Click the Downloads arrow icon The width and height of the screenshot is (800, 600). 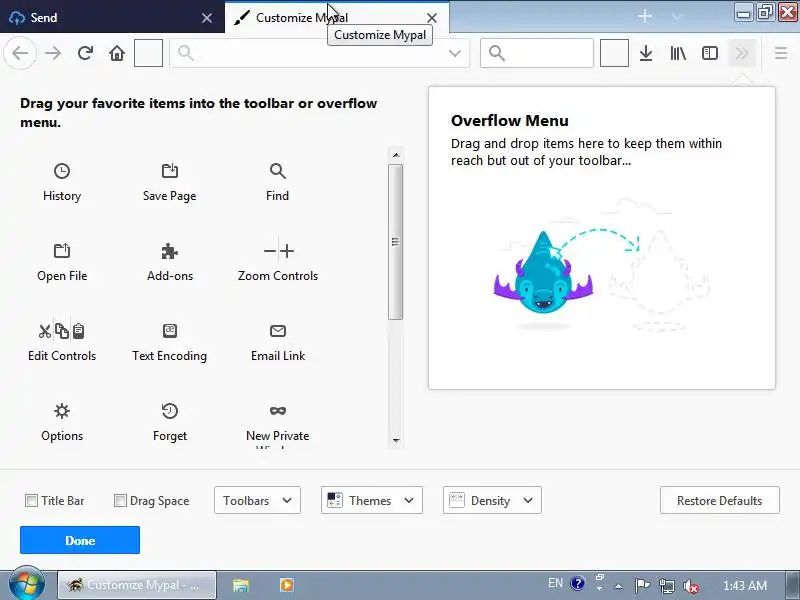pyautogui.click(x=646, y=53)
